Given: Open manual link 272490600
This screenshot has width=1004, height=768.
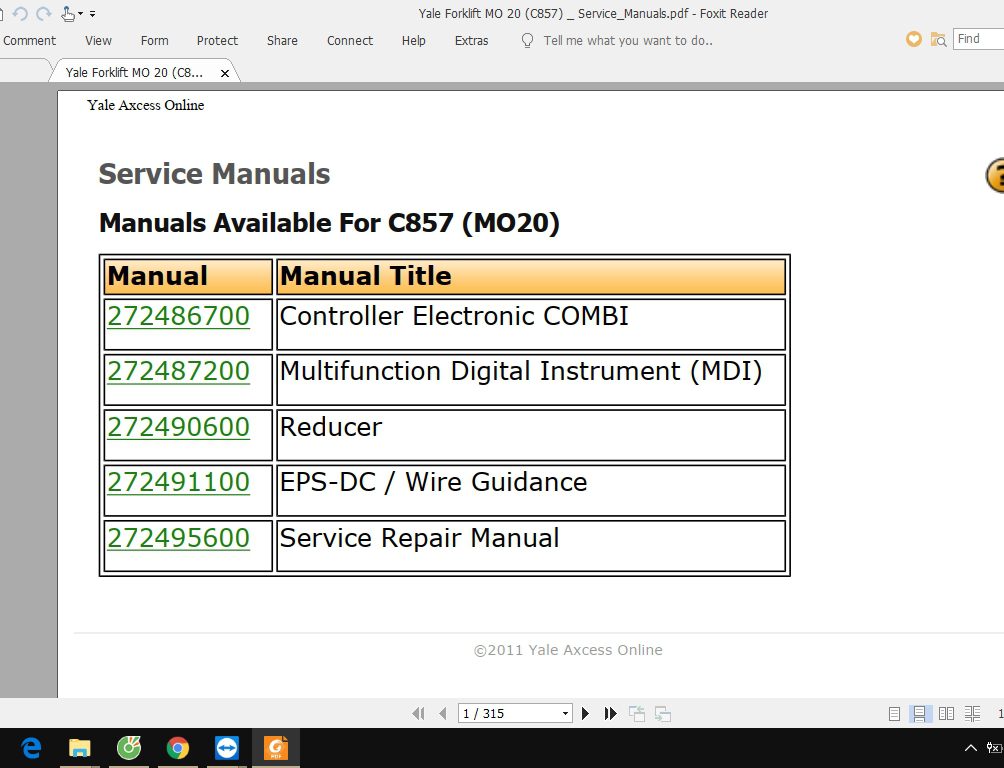Looking at the screenshot, I should click(178, 427).
